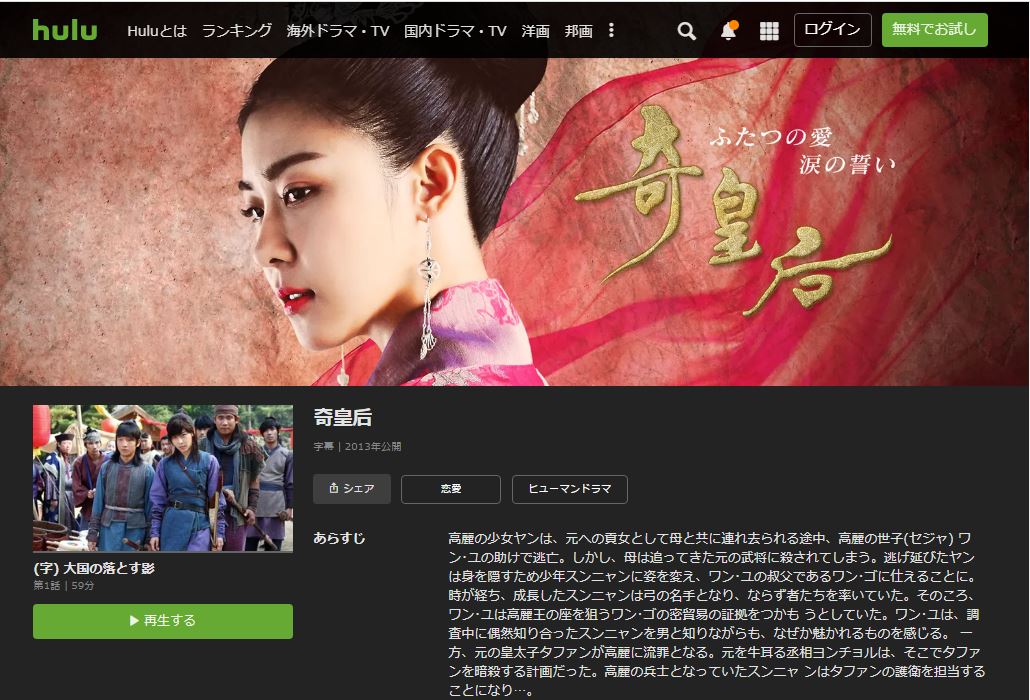1030x700 pixels.
Task: Expand the three-dot more navigation menu
Action: pyautogui.click(x=612, y=30)
